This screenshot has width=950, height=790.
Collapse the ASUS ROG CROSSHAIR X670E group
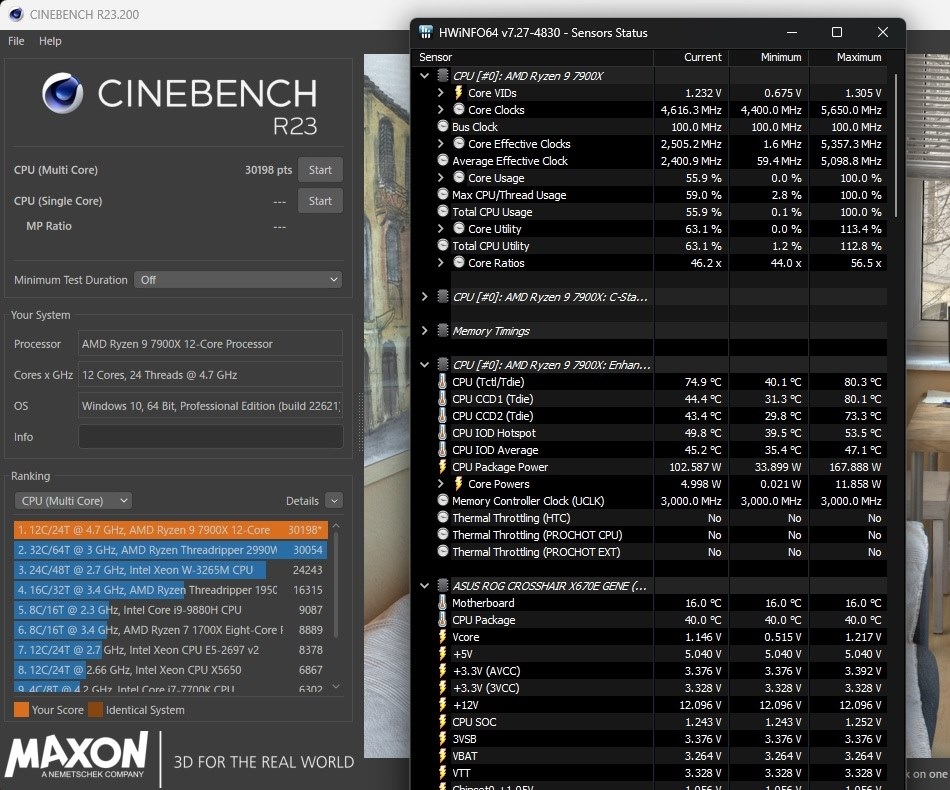click(424, 586)
